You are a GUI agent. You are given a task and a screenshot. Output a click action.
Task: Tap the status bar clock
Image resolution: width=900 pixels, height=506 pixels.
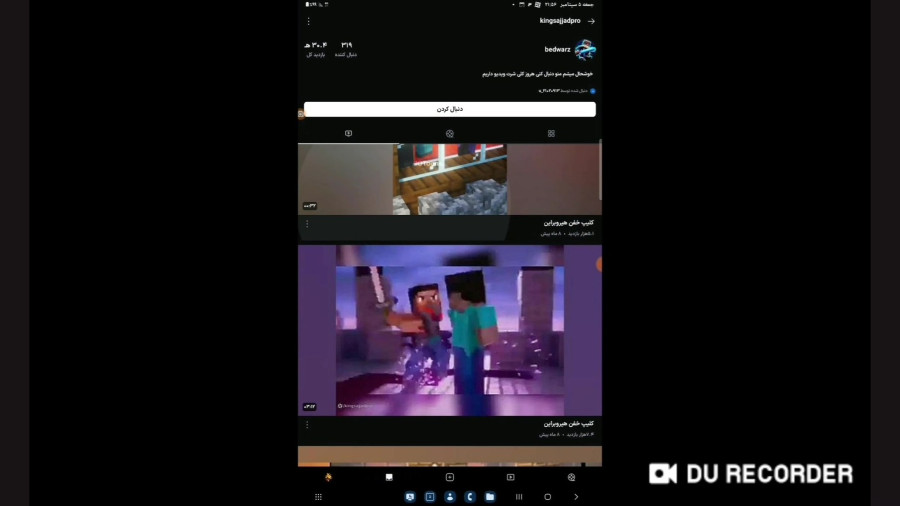(x=550, y=5)
